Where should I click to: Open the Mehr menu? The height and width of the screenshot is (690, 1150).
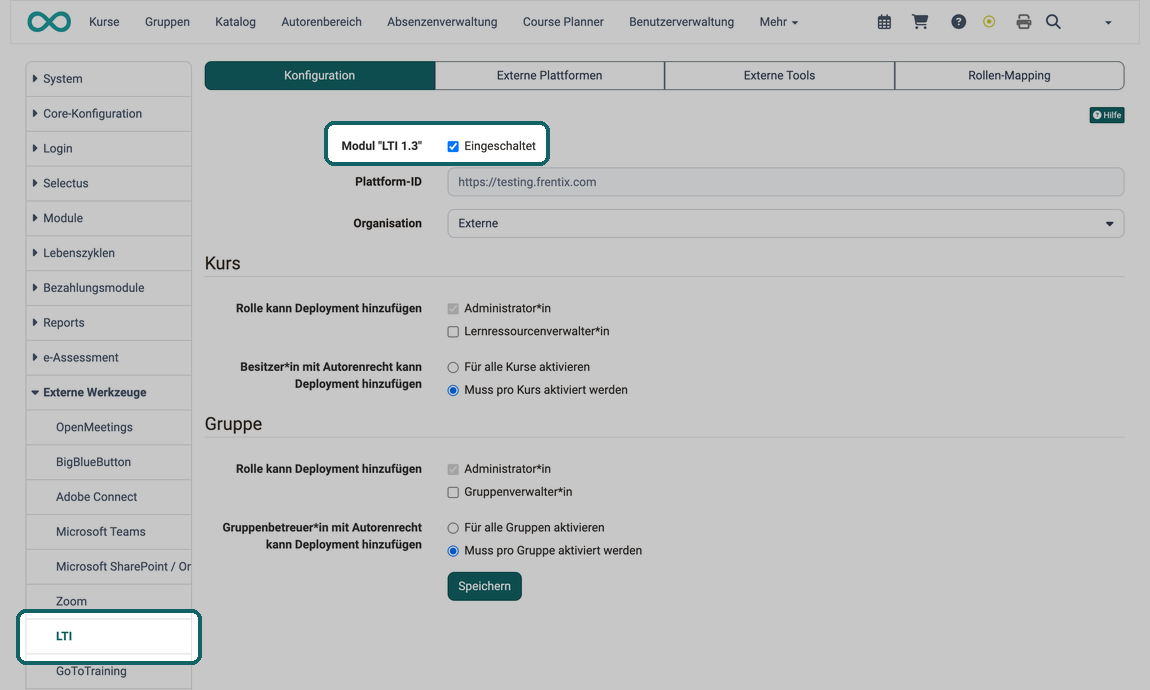(x=778, y=22)
